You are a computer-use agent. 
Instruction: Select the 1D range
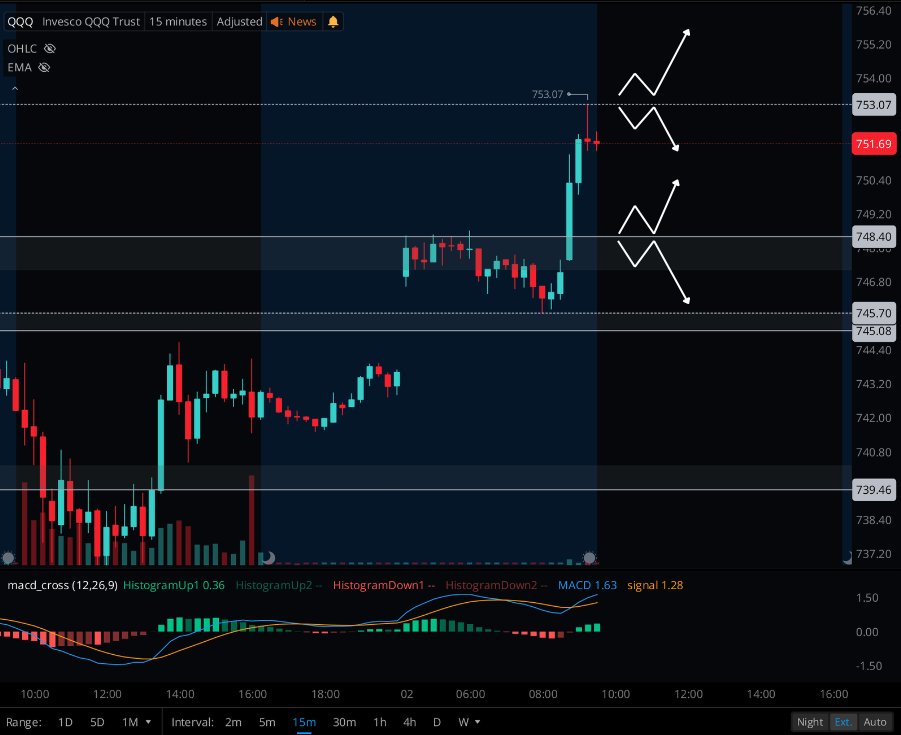click(x=66, y=722)
